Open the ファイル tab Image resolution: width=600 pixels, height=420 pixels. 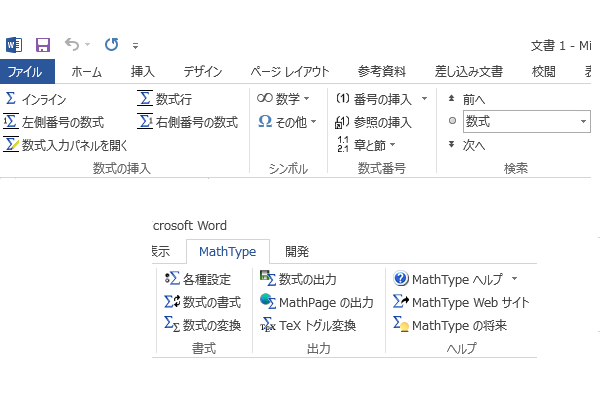27,72
